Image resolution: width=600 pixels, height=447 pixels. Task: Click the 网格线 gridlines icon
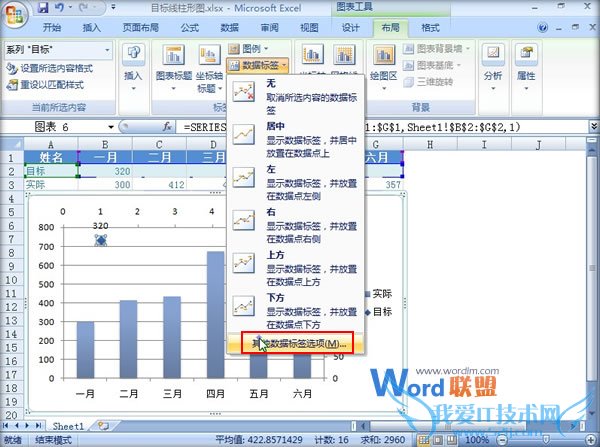click(x=344, y=55)
